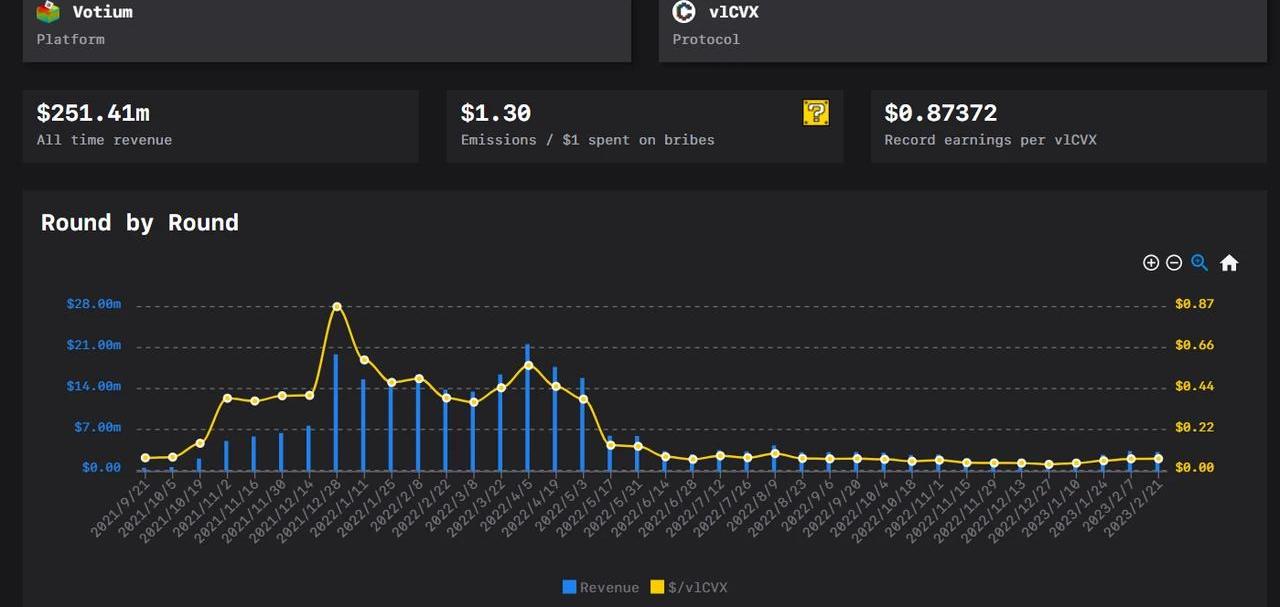Select the $/vlCVX data point for 2022/4/5

tap(528, 365)
